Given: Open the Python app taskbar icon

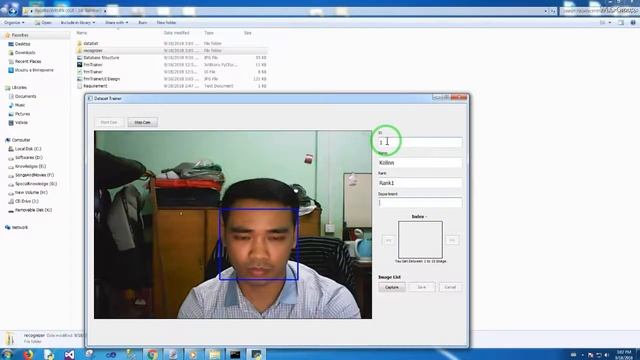Looking at the screenshot, I should click(x=256, y=355).
